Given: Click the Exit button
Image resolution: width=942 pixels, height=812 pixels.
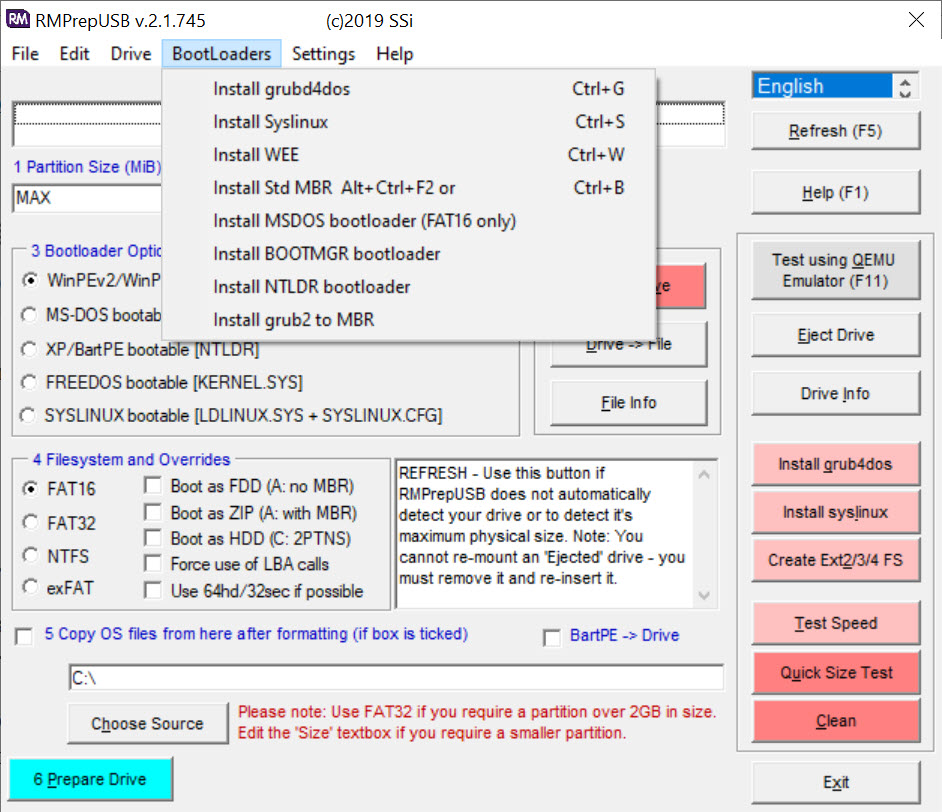Looking at the screenshot, I should [835, 782].
